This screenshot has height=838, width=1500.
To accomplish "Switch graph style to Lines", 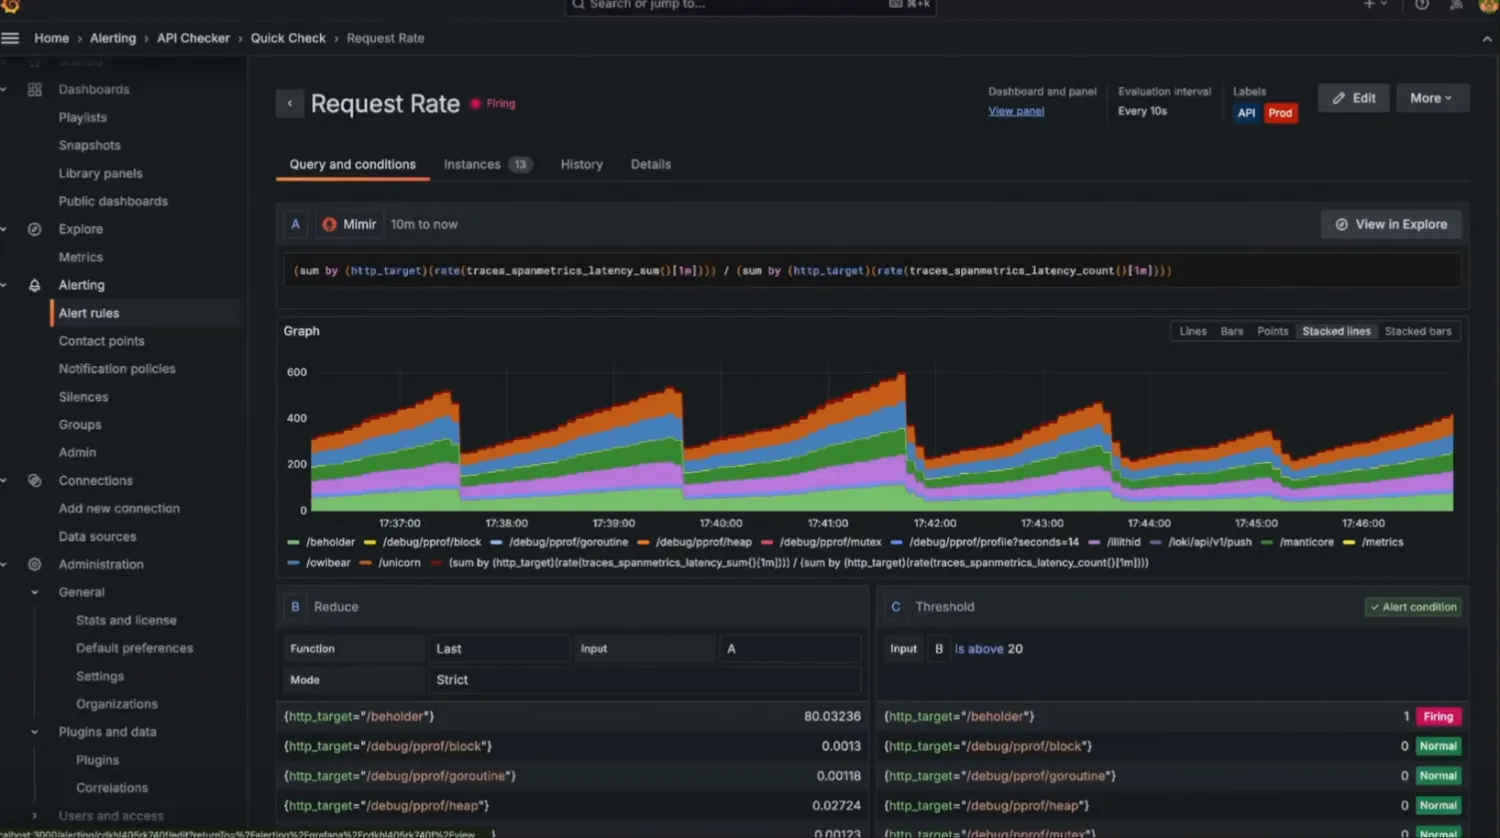I will 1192,332.
